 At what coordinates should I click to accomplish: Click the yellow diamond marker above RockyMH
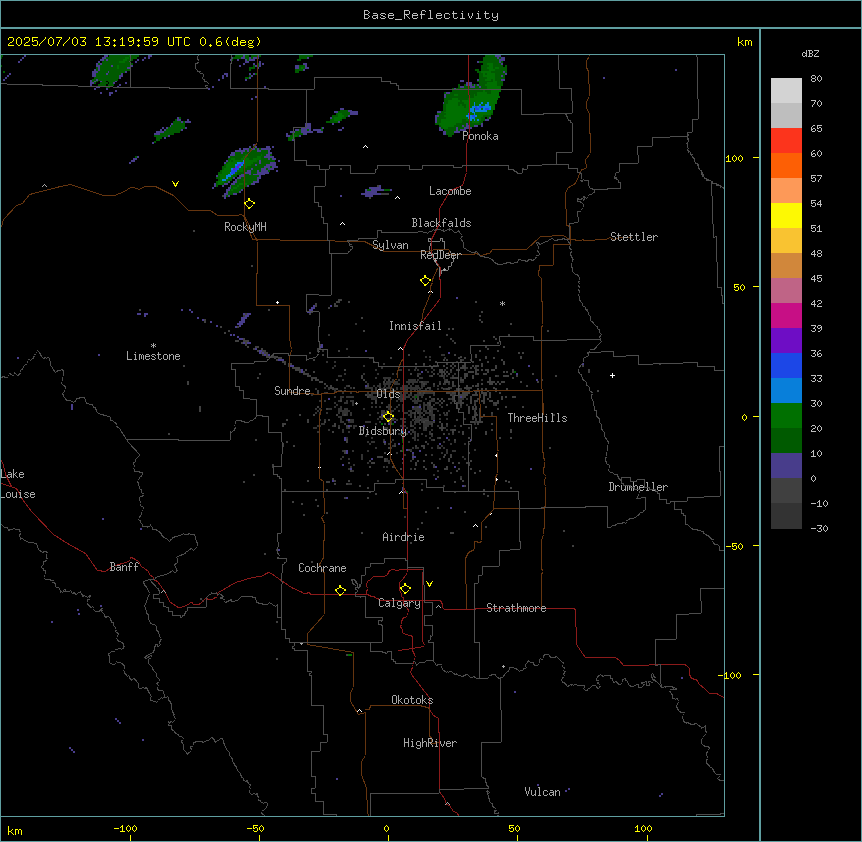(x=250, y=204)
